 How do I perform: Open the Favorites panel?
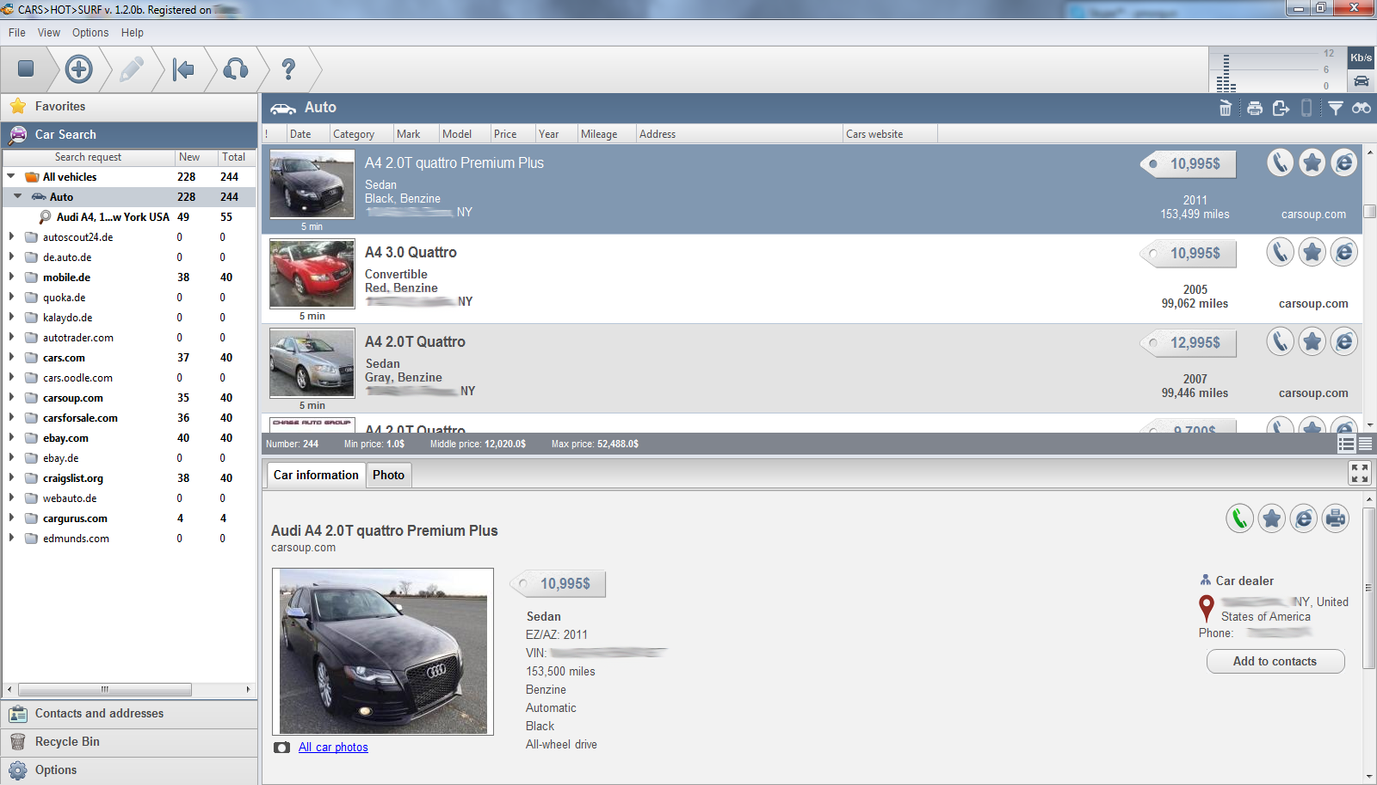[130, 106]
